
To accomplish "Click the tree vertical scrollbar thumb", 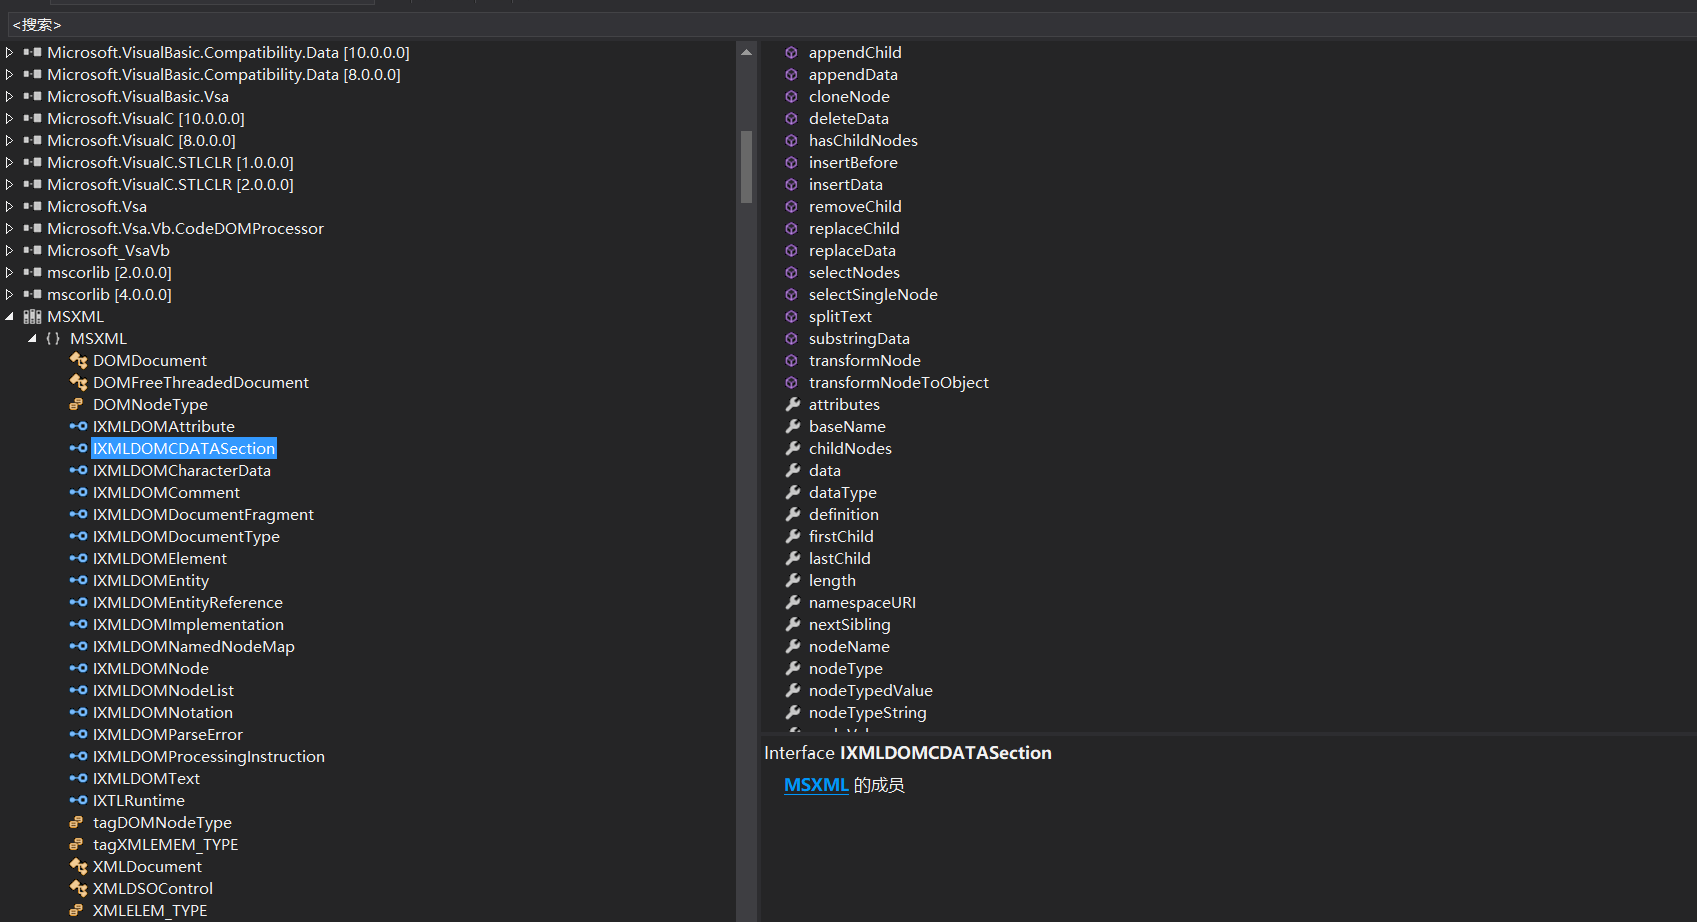I will 746,167.
